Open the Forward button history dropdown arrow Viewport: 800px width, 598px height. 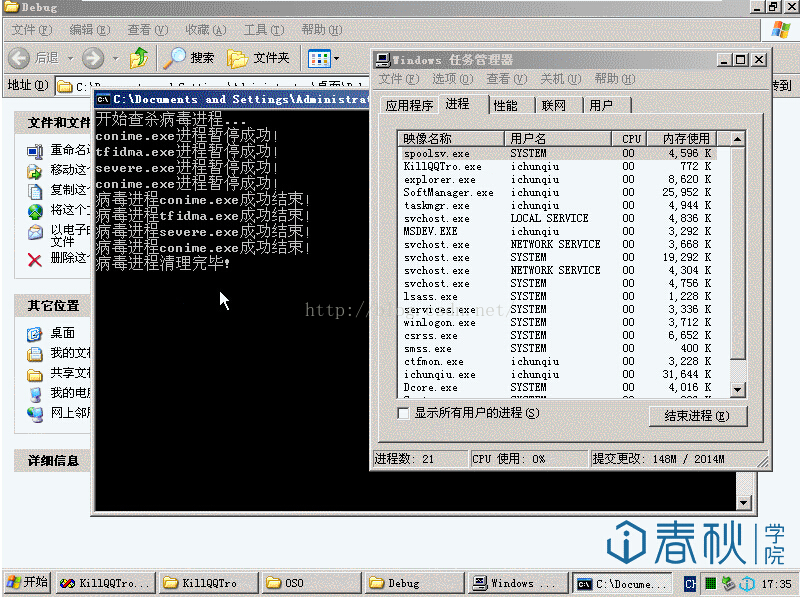pos(116,58)
